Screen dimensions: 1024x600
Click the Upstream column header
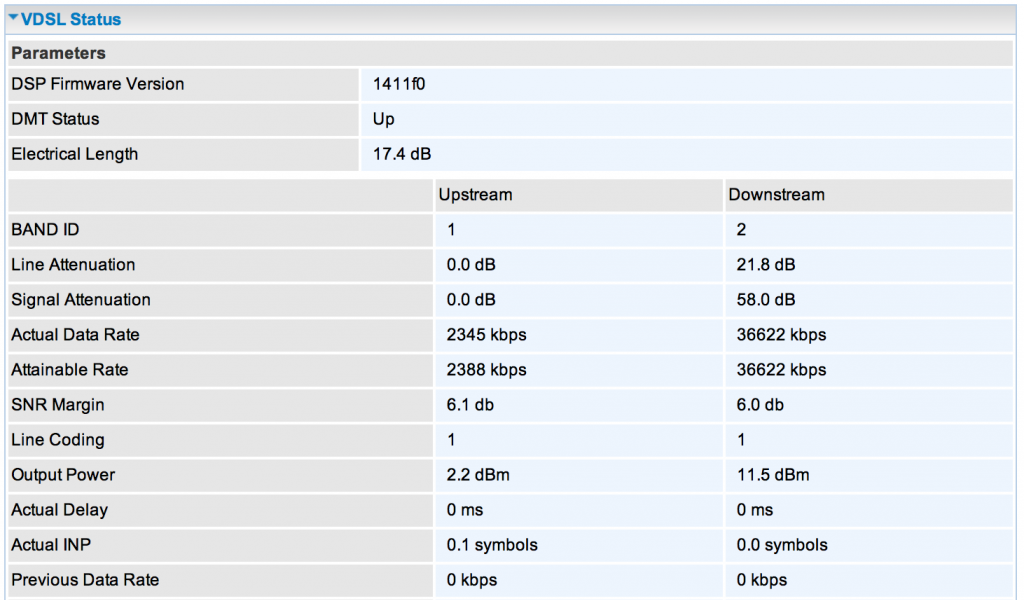pyautogui.click(x=475, y=195)
